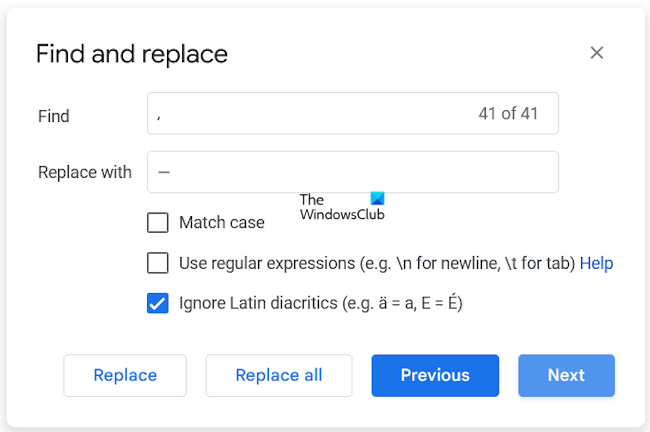Viewport: 650px width, 432px height.
Task: Click into the Find text field
Action: point(310,114)
